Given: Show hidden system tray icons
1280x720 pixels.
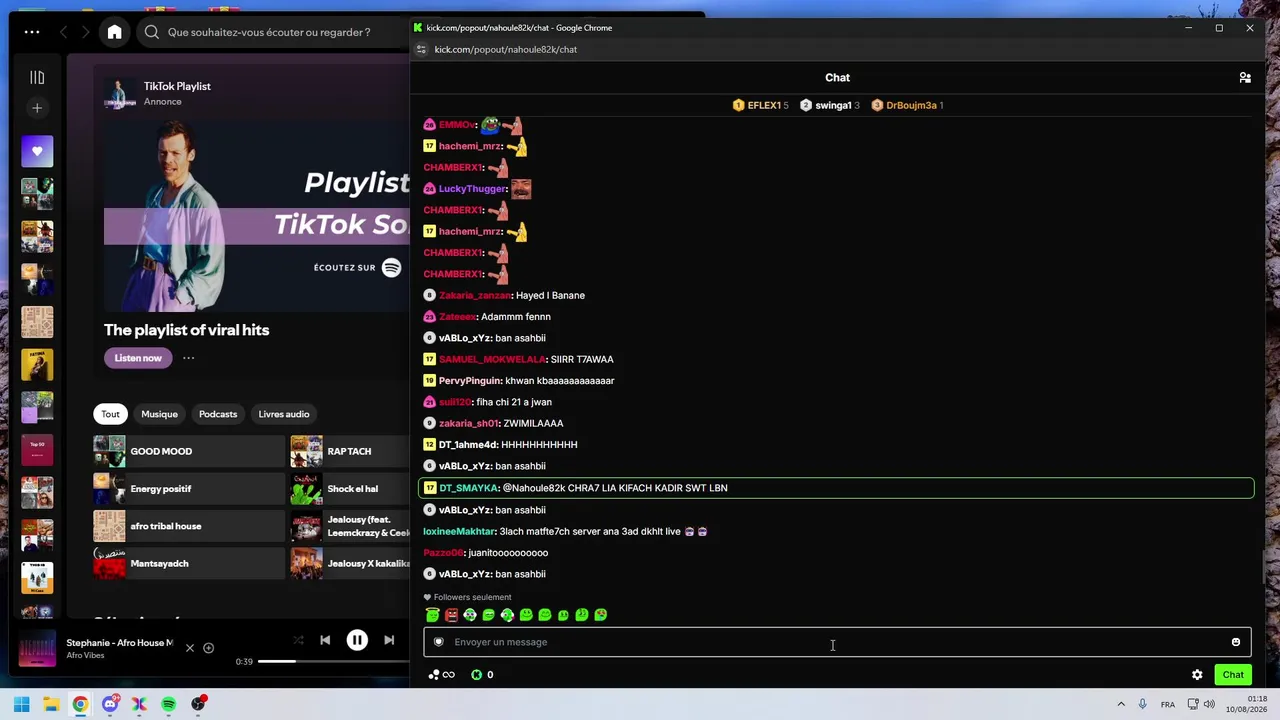Looking at the screenshot, I should click(x=1120, y=704).
